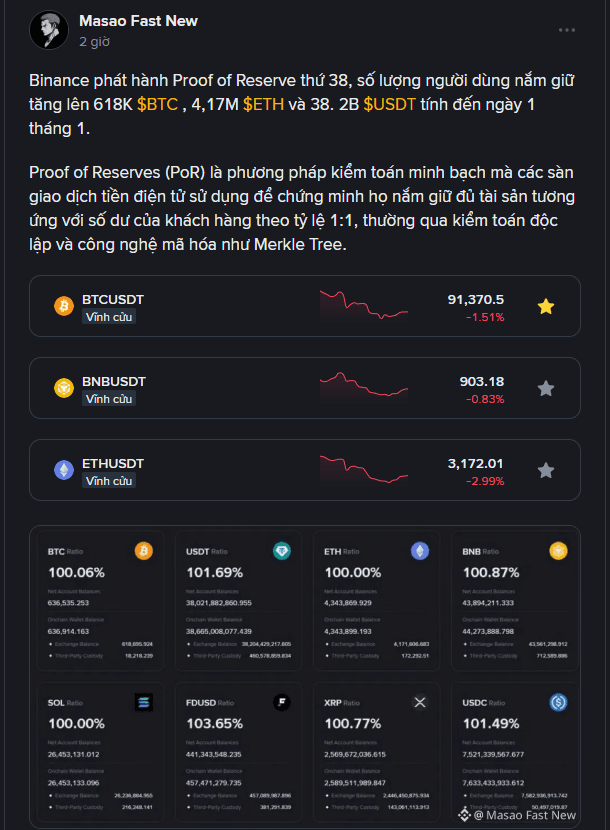Screen dimensions: 610x830
Task: Favorite ETHUSDT using the gray star
Action: [545, 470]
